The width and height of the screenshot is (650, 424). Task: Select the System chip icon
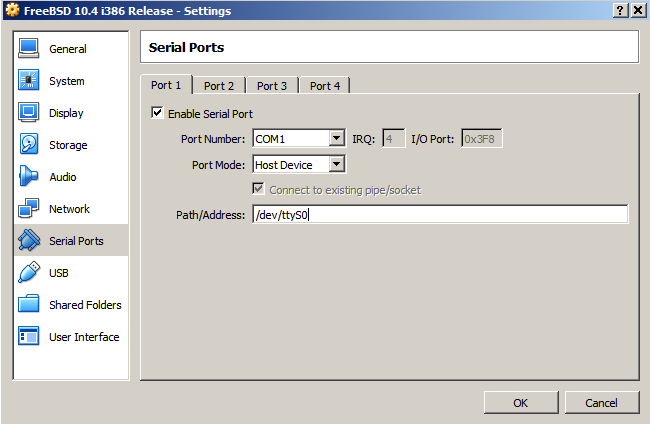pyautogui.click(x=29, y=80)
